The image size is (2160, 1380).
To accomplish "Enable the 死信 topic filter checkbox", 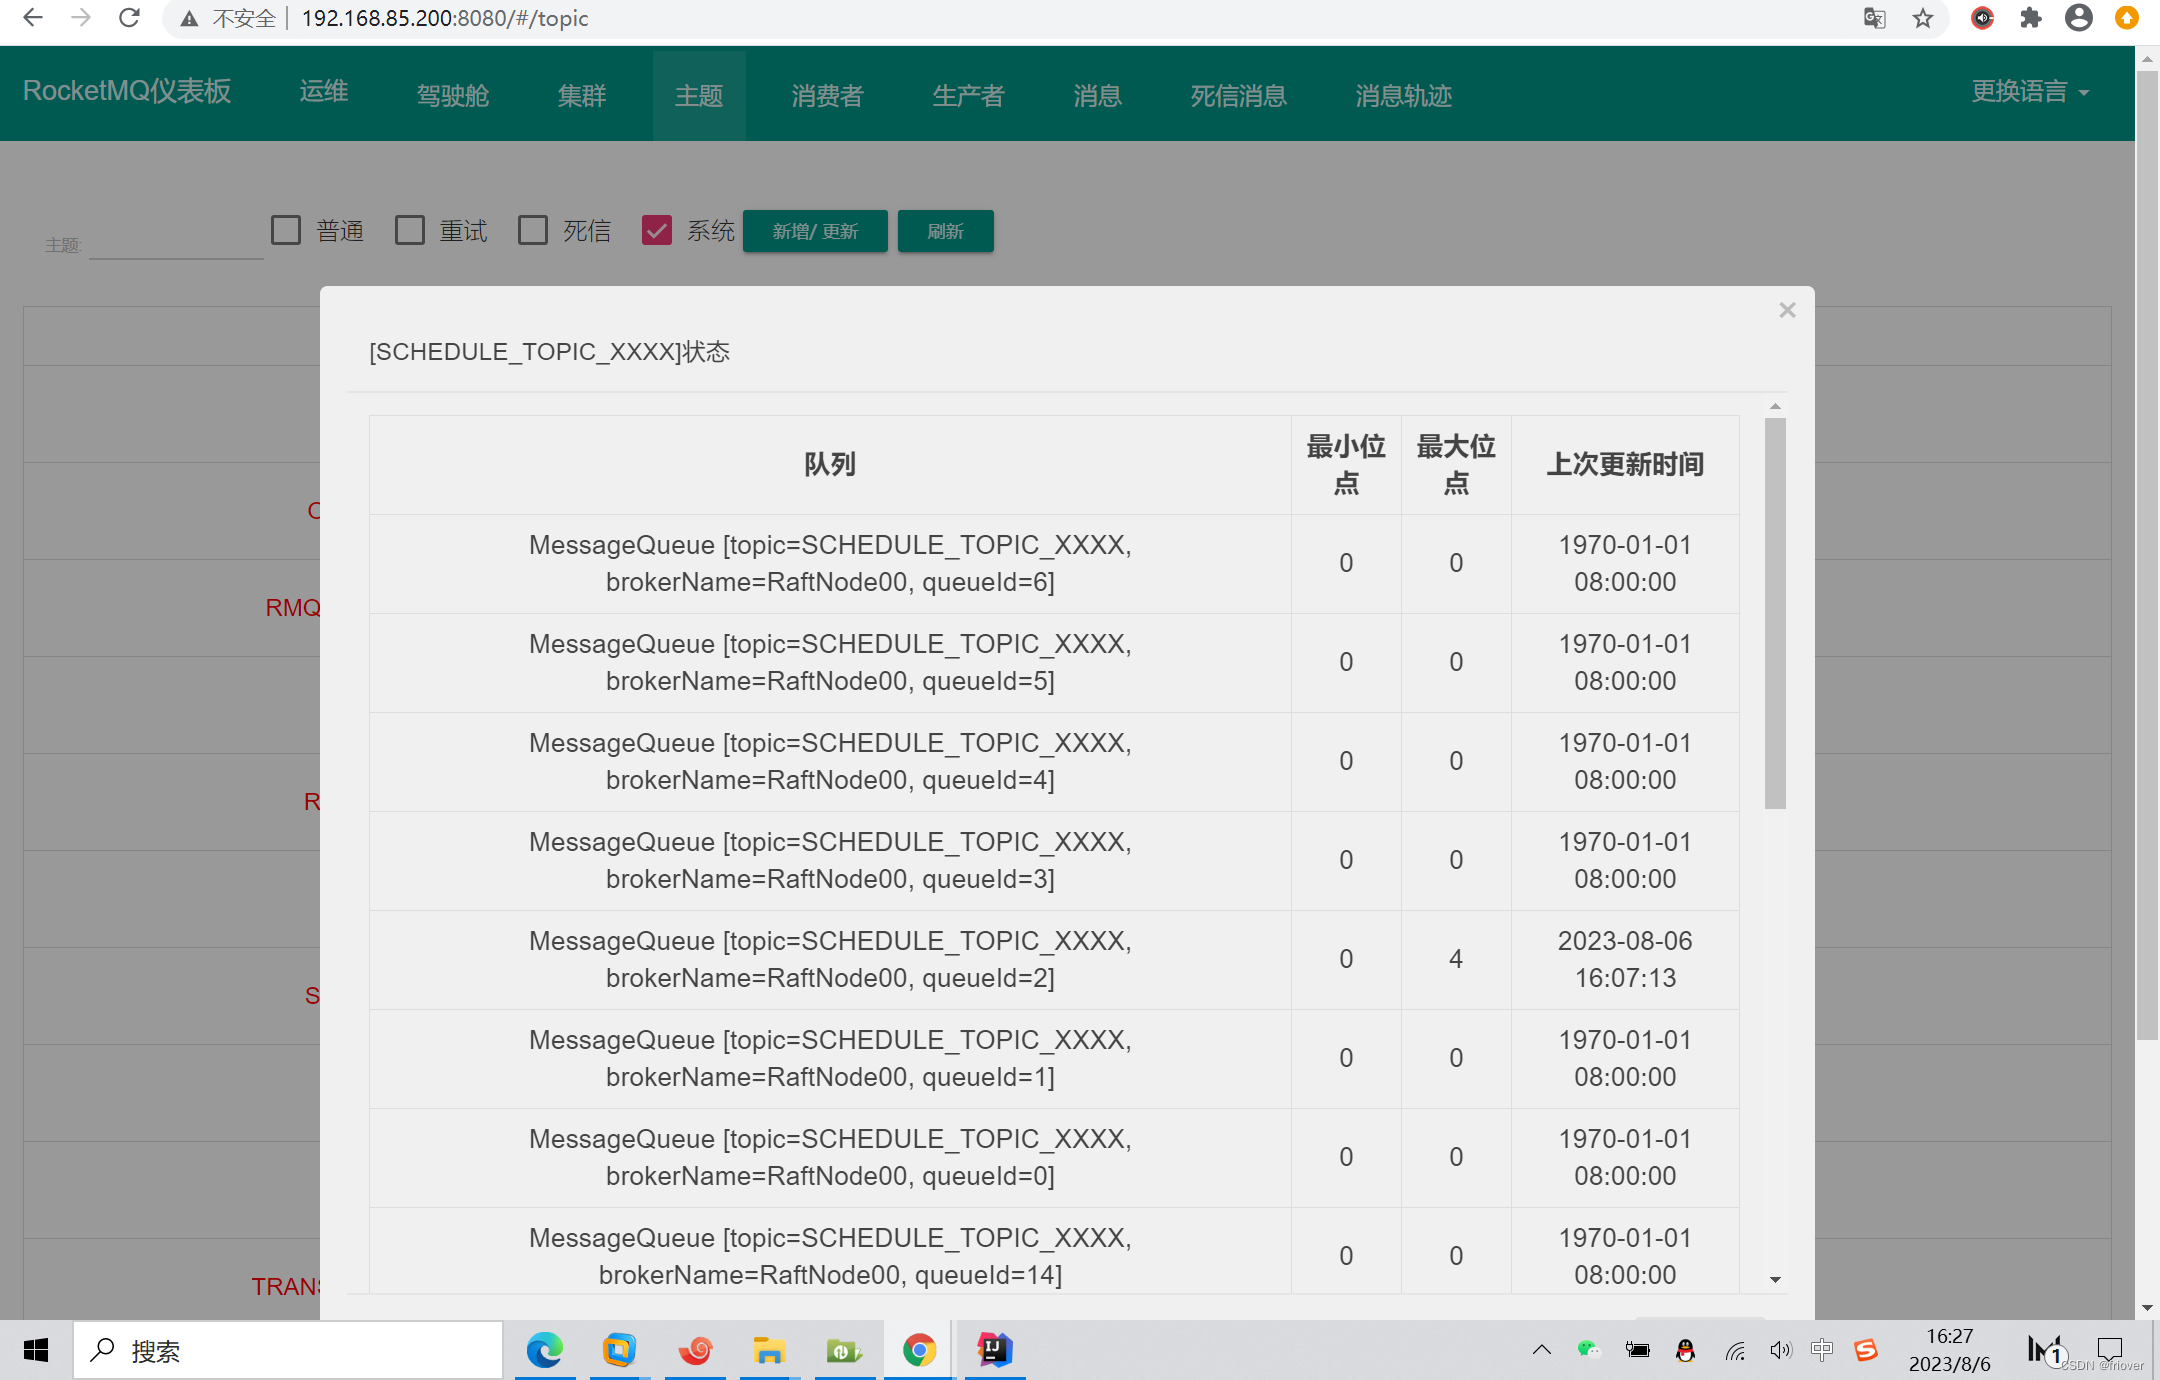I will (x=533, y=230).
